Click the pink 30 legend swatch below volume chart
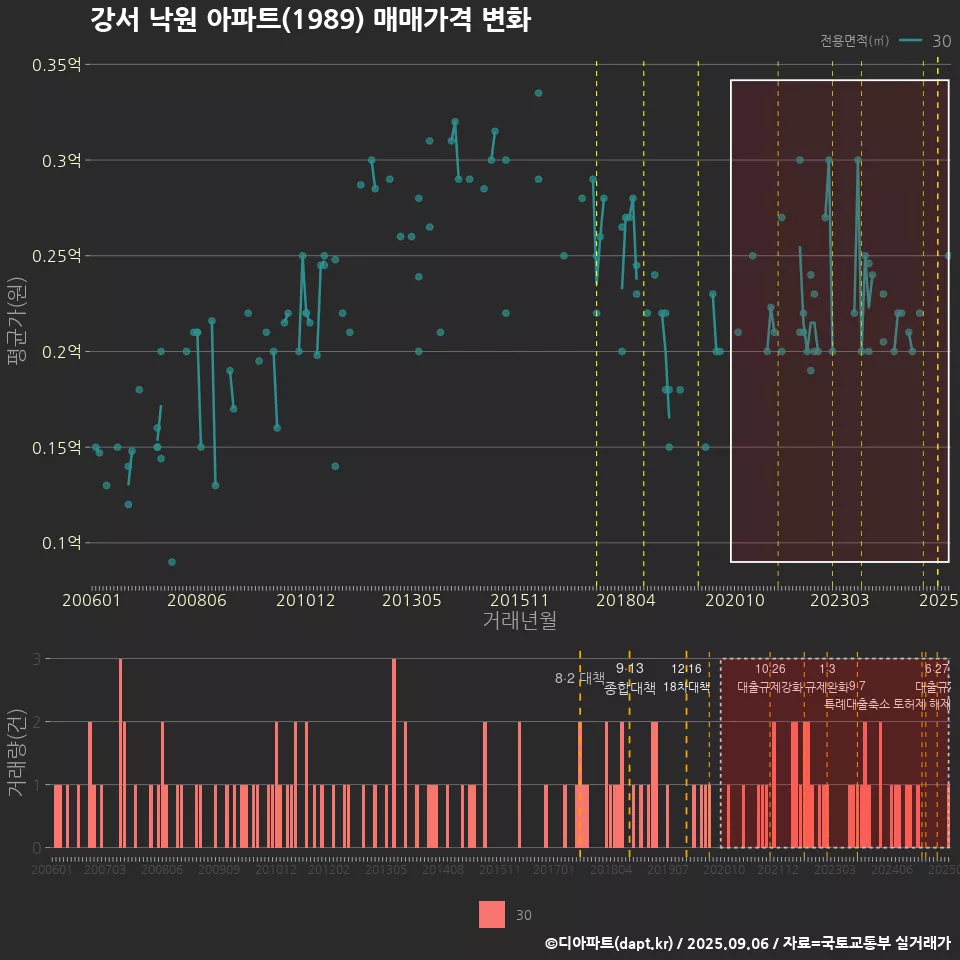The height and width of the screenshot is (960, 960). pyautogui.click(x=492, y=914)
